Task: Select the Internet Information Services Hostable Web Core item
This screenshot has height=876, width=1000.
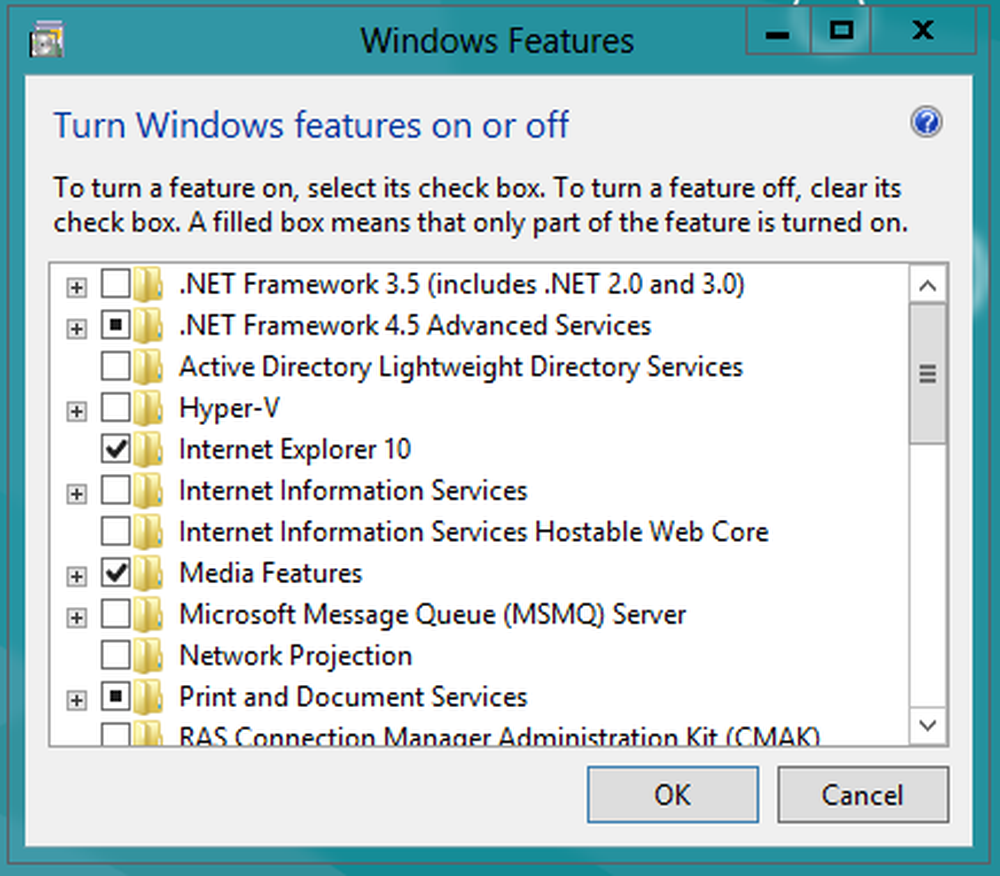Action: 473,532
